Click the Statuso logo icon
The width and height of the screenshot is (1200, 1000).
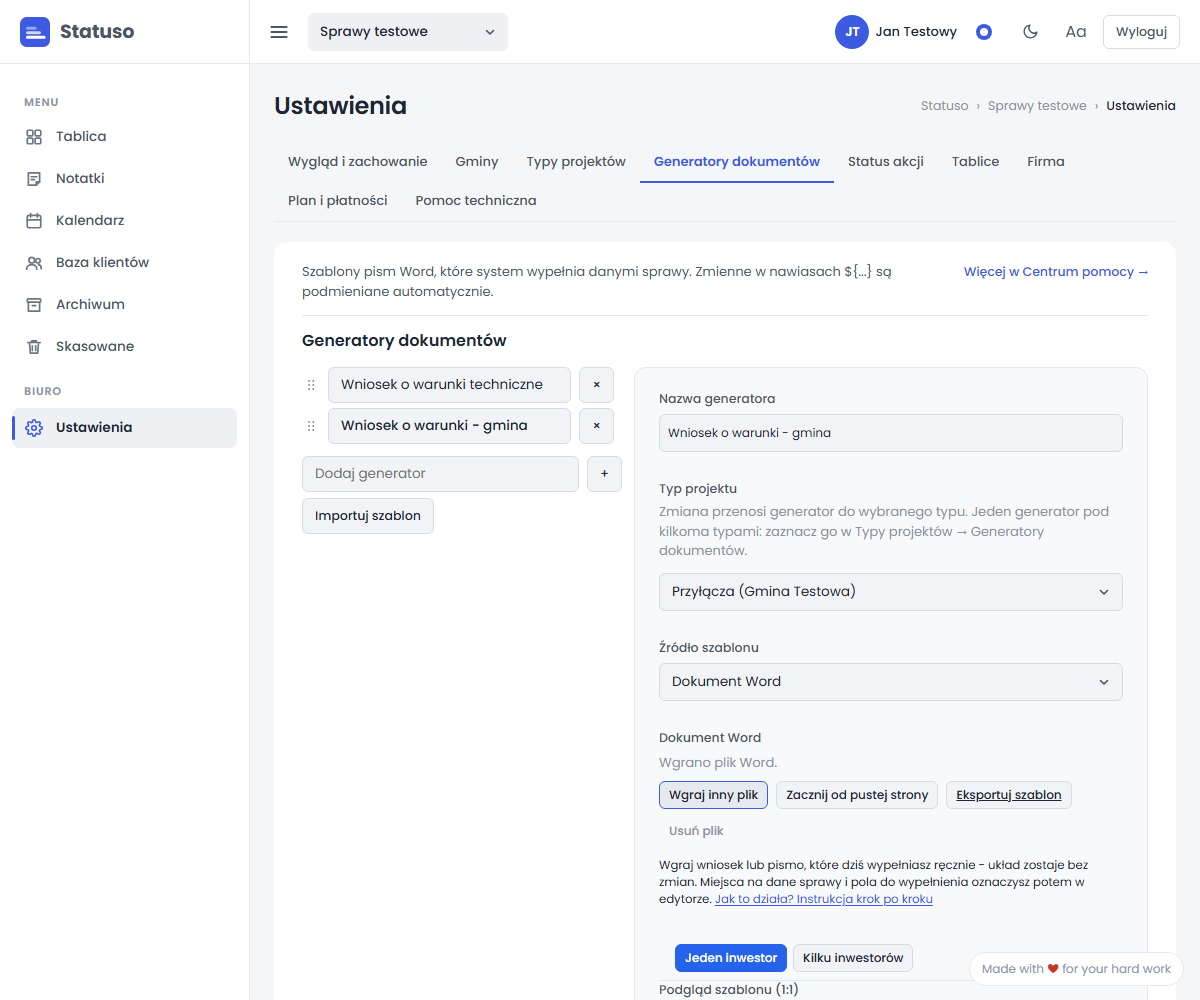(x=35, y=32)
